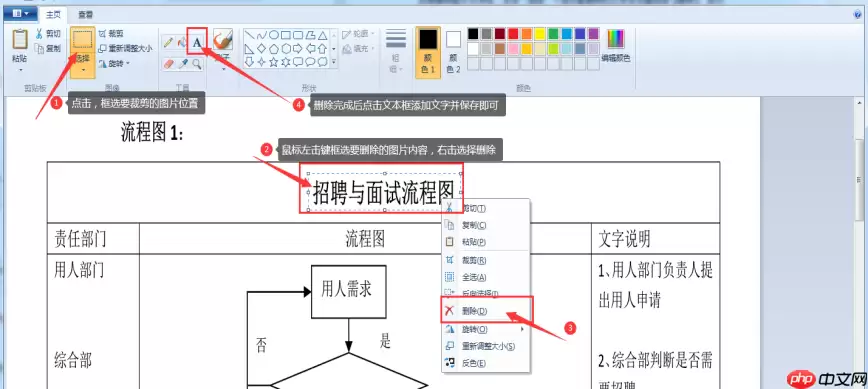The height and width of the screenshot is (389, 868).
Task: Click the 招聘与面试流程图 selected title on canvas
Action: point(384,192)
